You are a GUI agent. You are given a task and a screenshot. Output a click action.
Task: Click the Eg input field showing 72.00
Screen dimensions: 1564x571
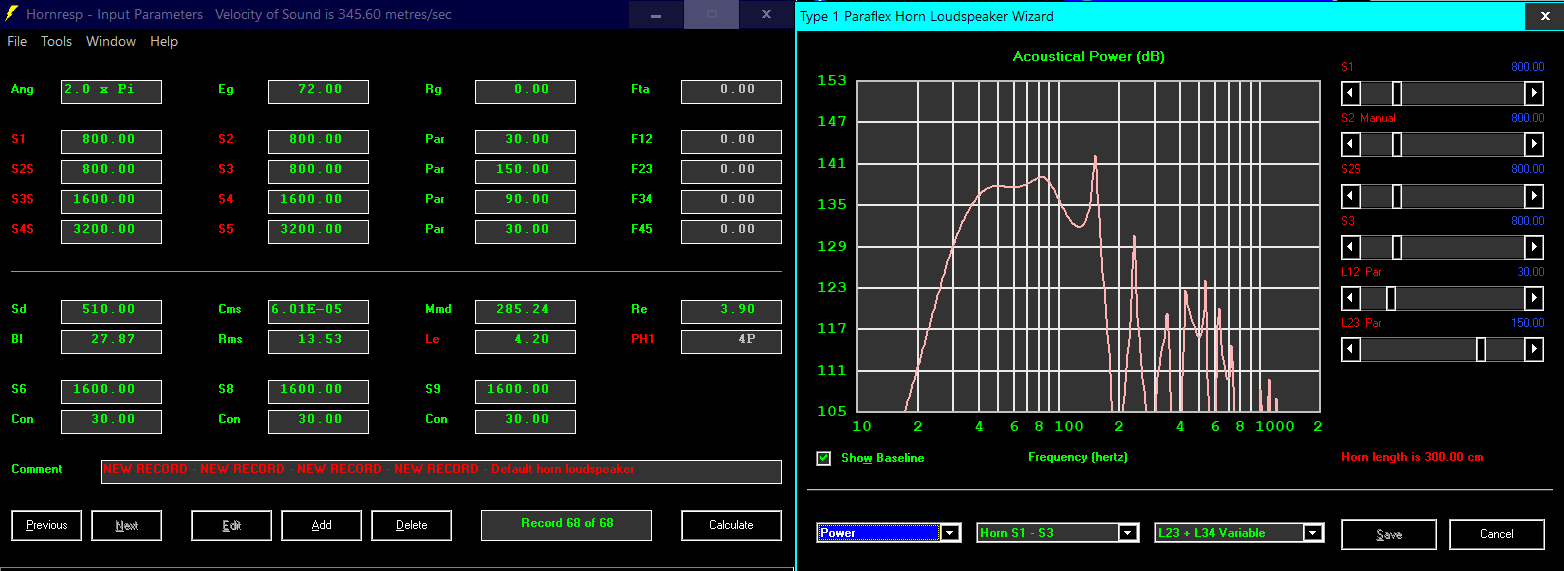click(318, 91)
